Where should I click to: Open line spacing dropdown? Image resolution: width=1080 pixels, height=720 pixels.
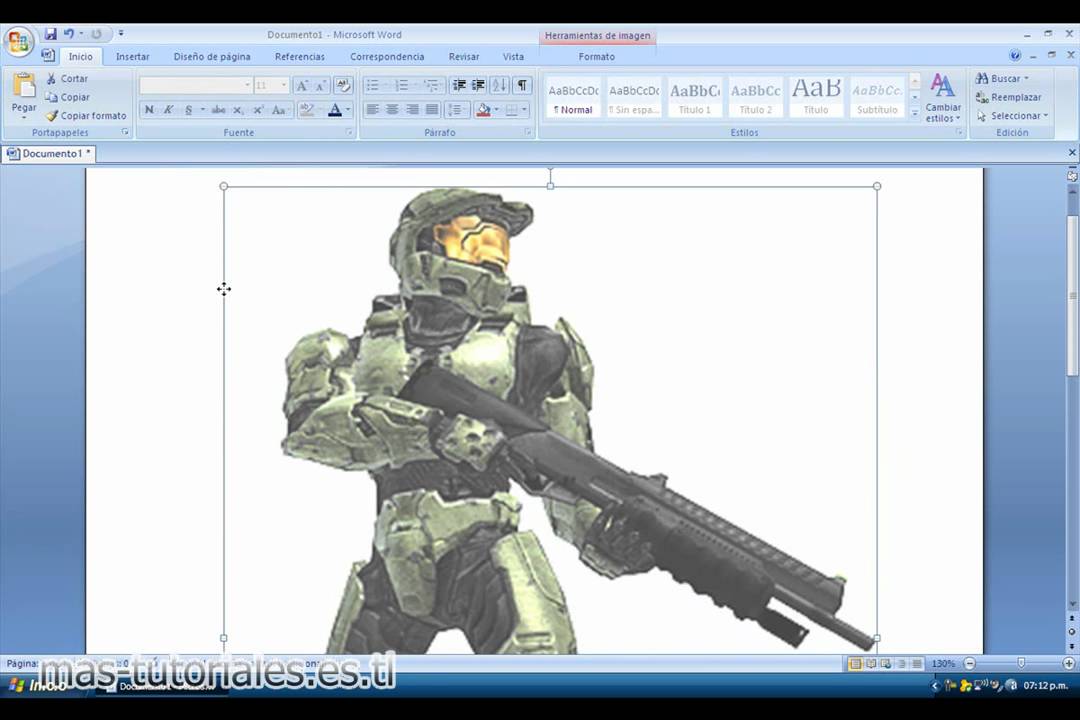[x=457, y=110]
